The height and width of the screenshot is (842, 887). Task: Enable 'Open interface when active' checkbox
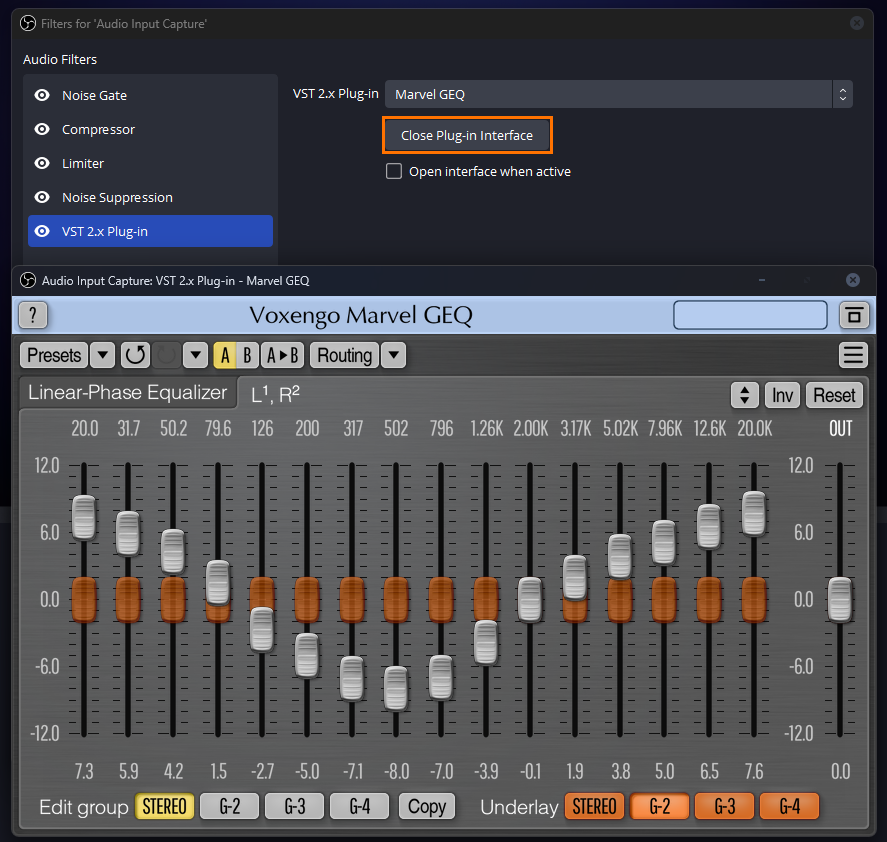pyautogui.click(x=394, y=171)
